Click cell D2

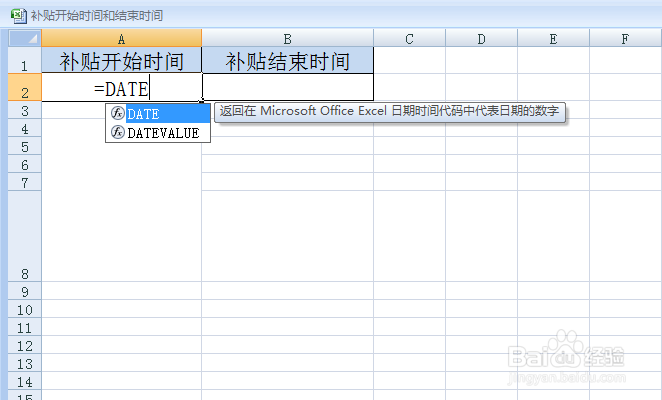click(481, 87)
